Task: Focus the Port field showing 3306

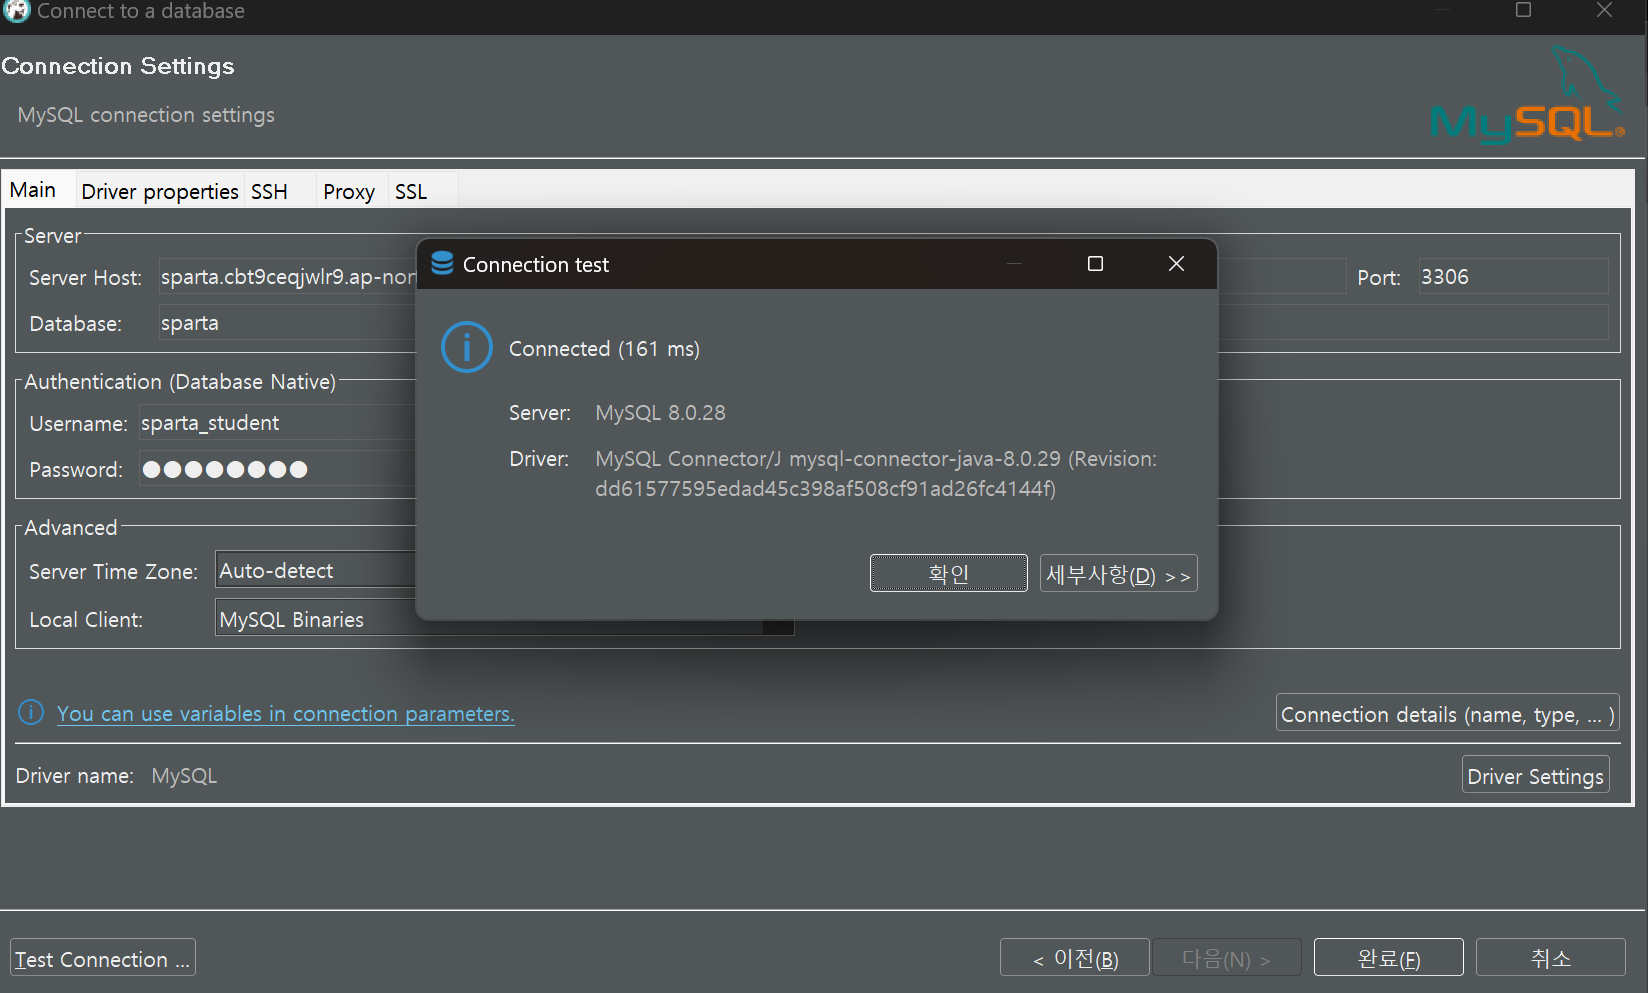Action: [1513, 276]
